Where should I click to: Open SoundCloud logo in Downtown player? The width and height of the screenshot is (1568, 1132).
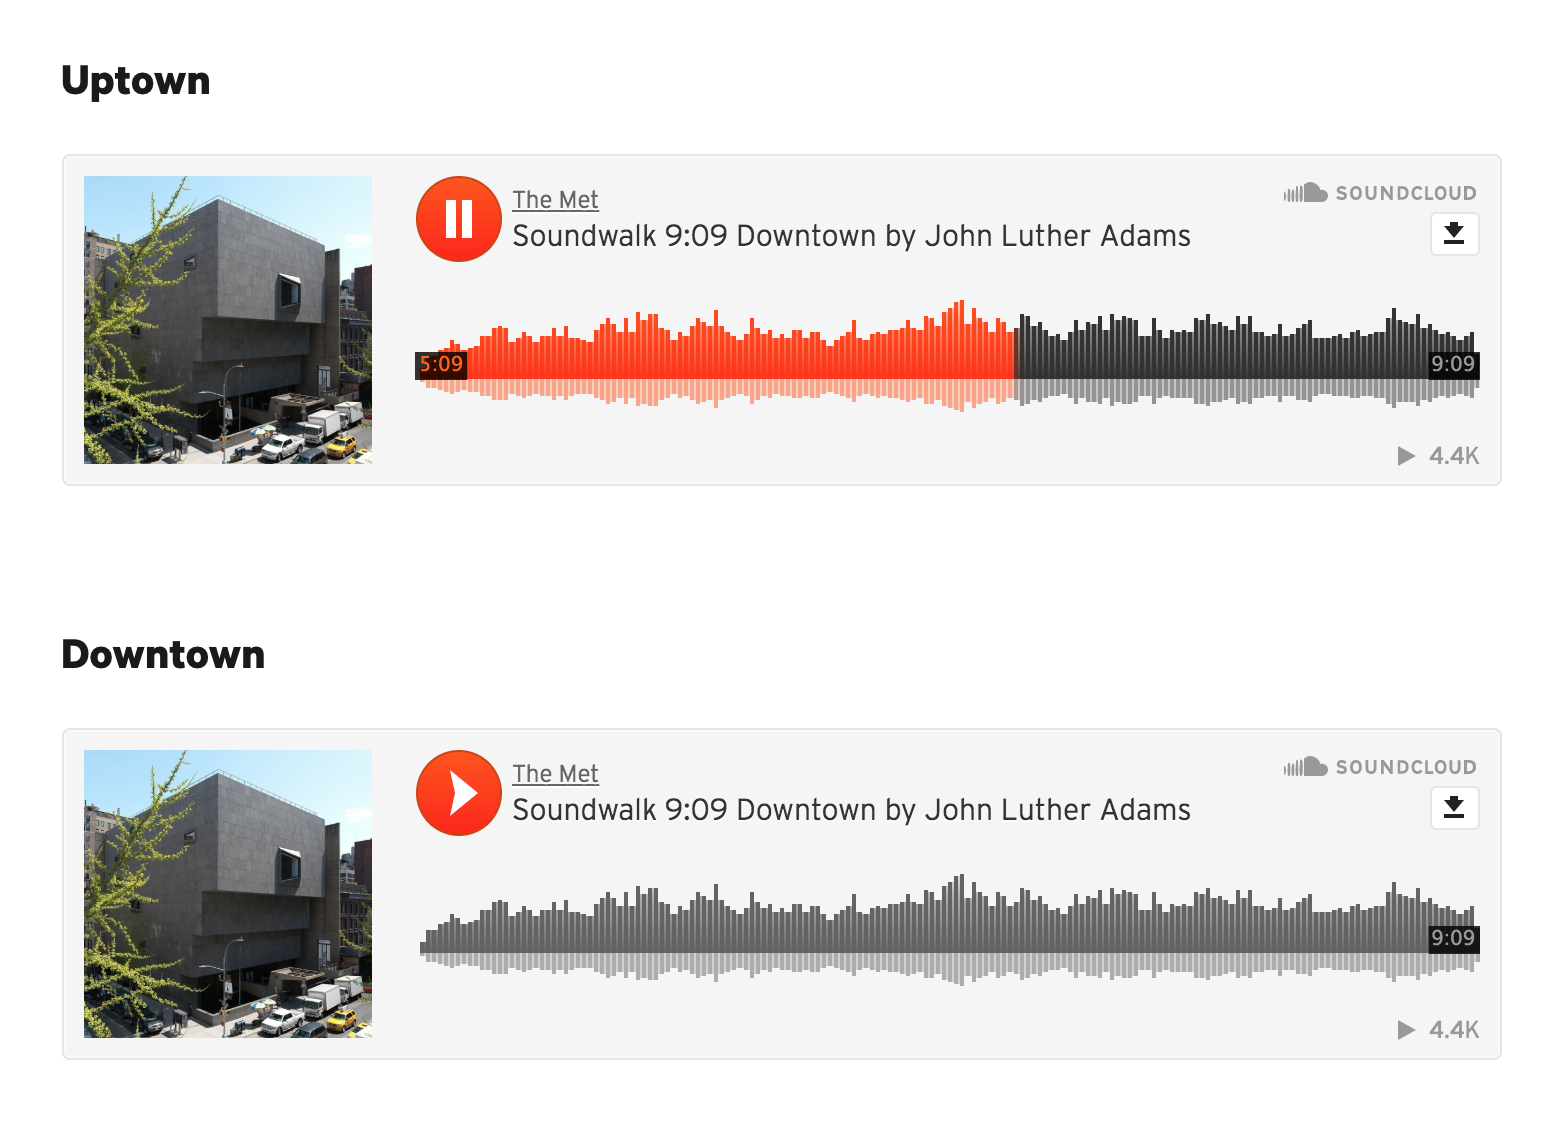1380,767
